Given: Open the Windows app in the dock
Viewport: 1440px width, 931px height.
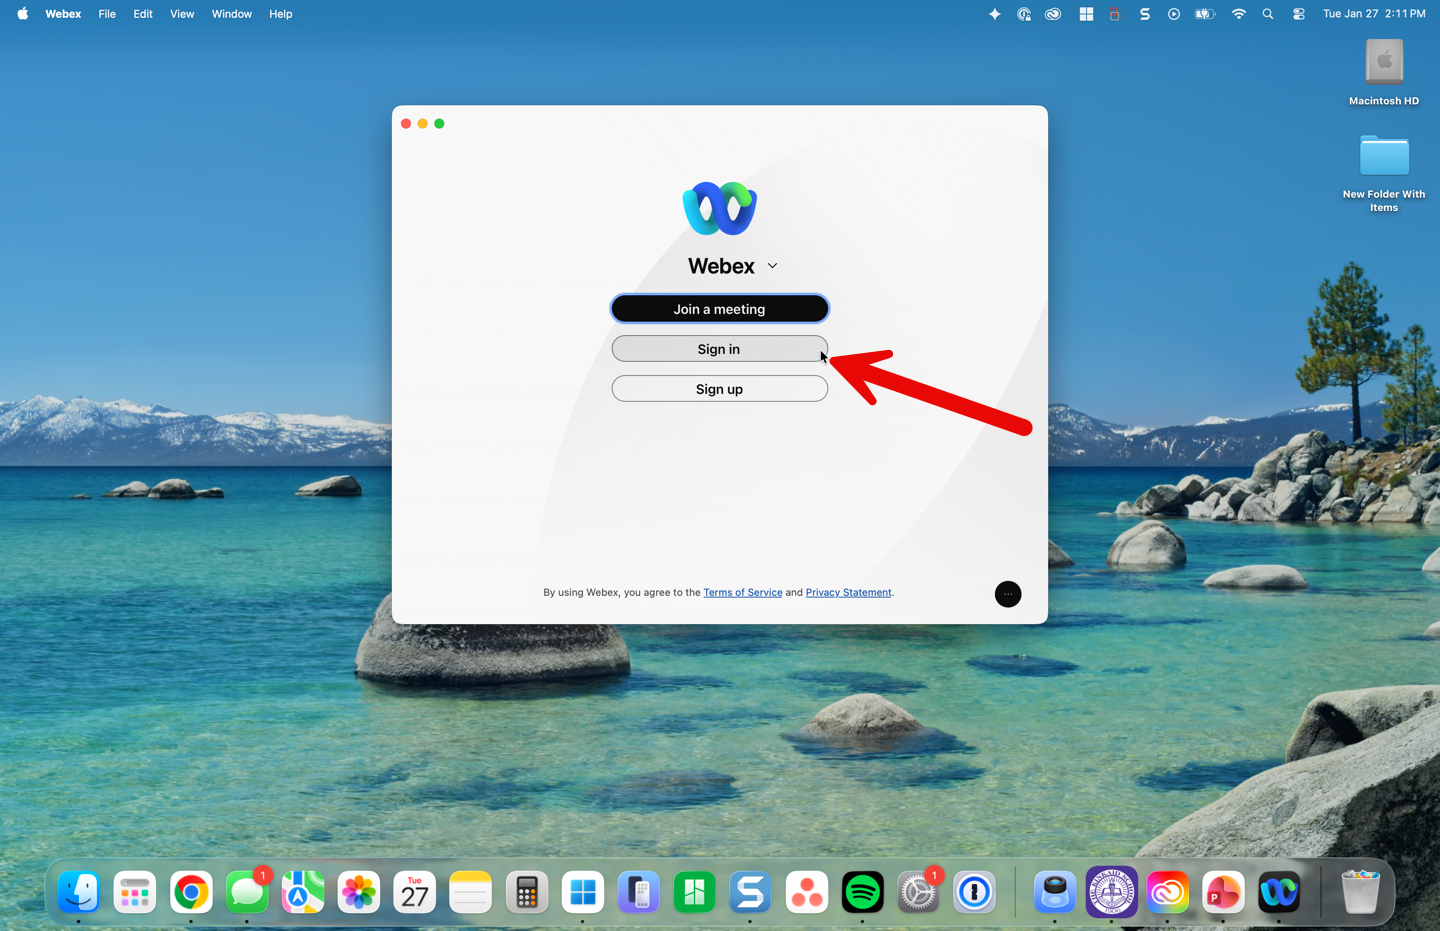Looking at the screenshot, I should point(583,892).
